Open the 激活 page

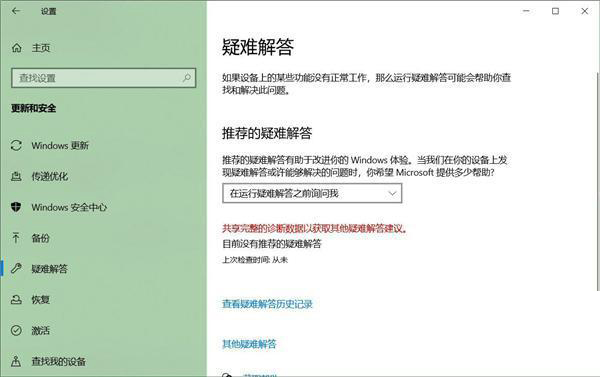[41, 330]
